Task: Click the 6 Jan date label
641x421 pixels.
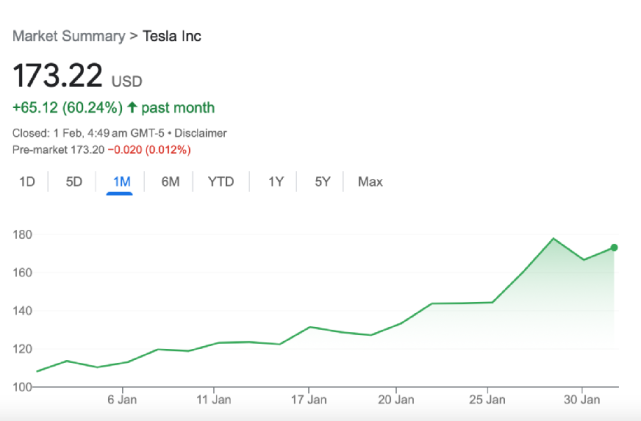Action: [122, 400]
